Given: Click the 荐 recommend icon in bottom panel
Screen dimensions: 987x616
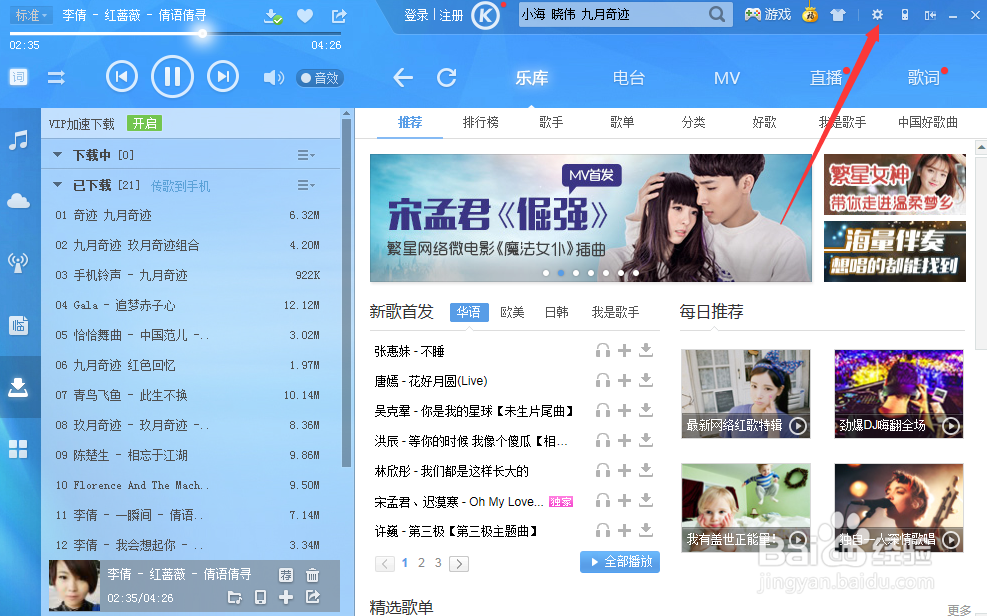Looking at the screenshot, I should click(x=286, y=575).
